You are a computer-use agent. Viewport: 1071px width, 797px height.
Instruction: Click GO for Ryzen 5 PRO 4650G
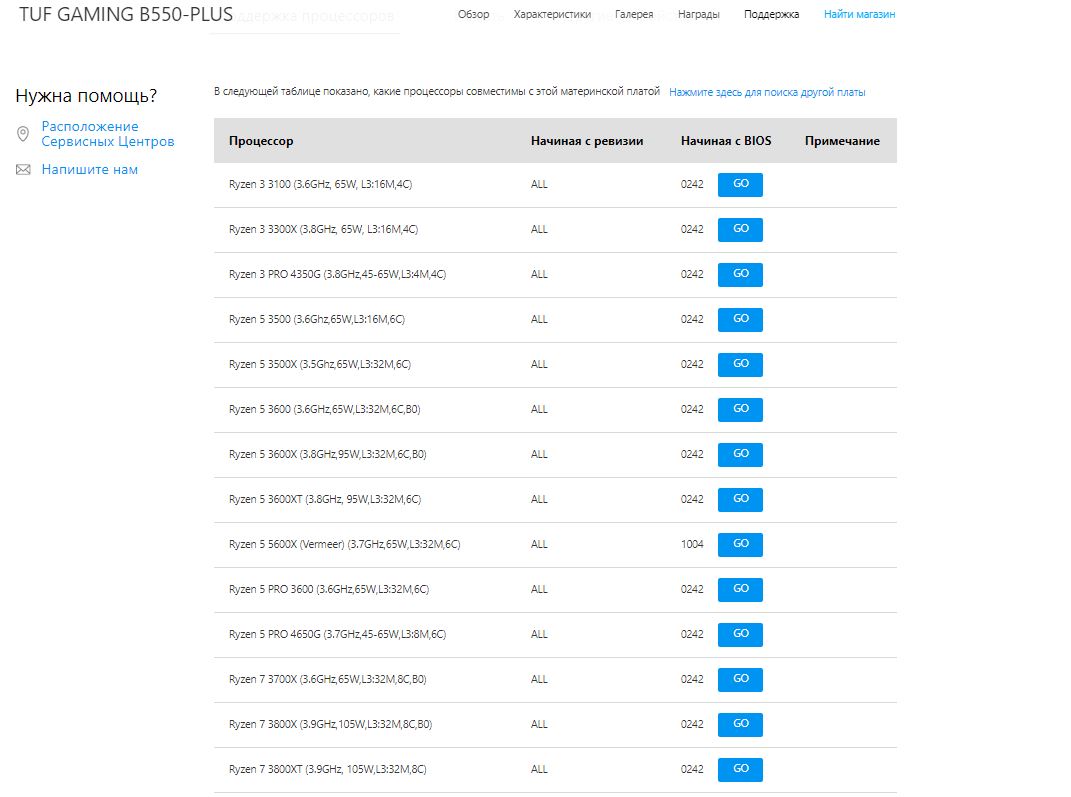pos(740,634)
